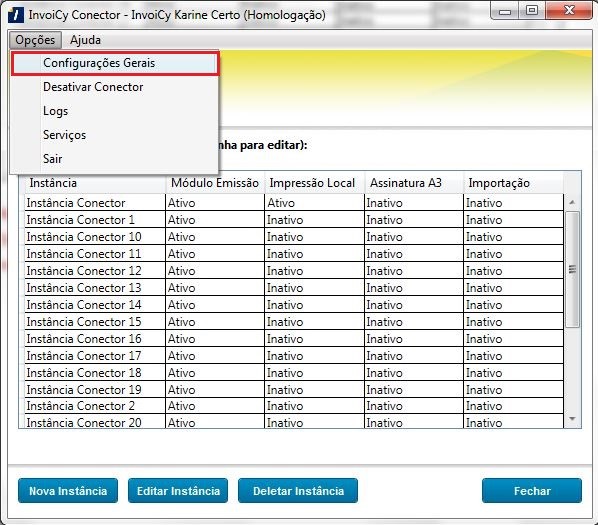Select the row 'Instância Conector 18'
598x525 pixels.
(x=294, y=372)
